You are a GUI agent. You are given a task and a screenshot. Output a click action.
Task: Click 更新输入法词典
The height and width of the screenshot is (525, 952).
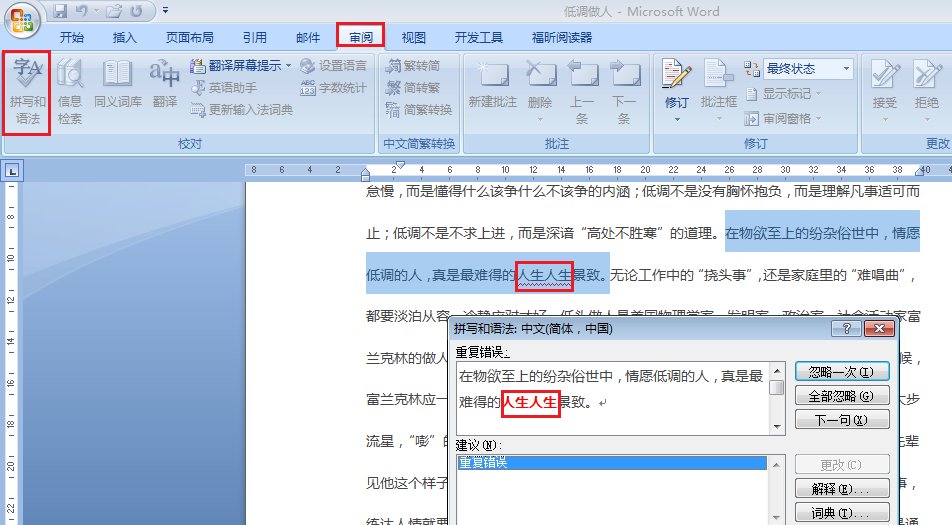[x=242, y=110]
